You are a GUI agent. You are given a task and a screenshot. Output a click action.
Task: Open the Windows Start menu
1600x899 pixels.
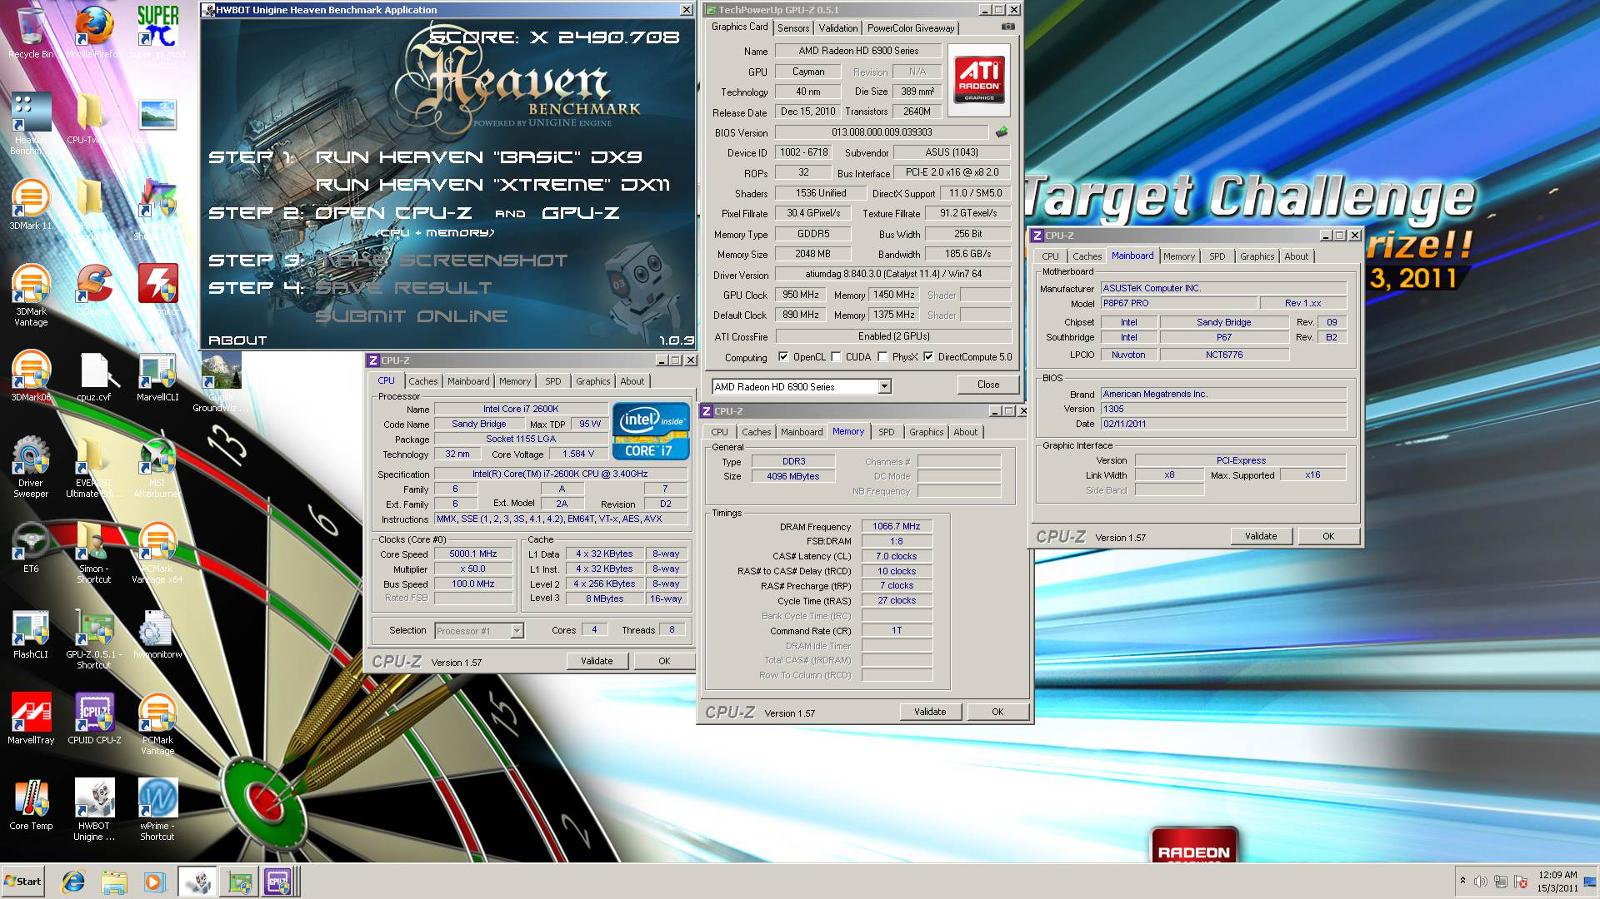coord(23,881)
